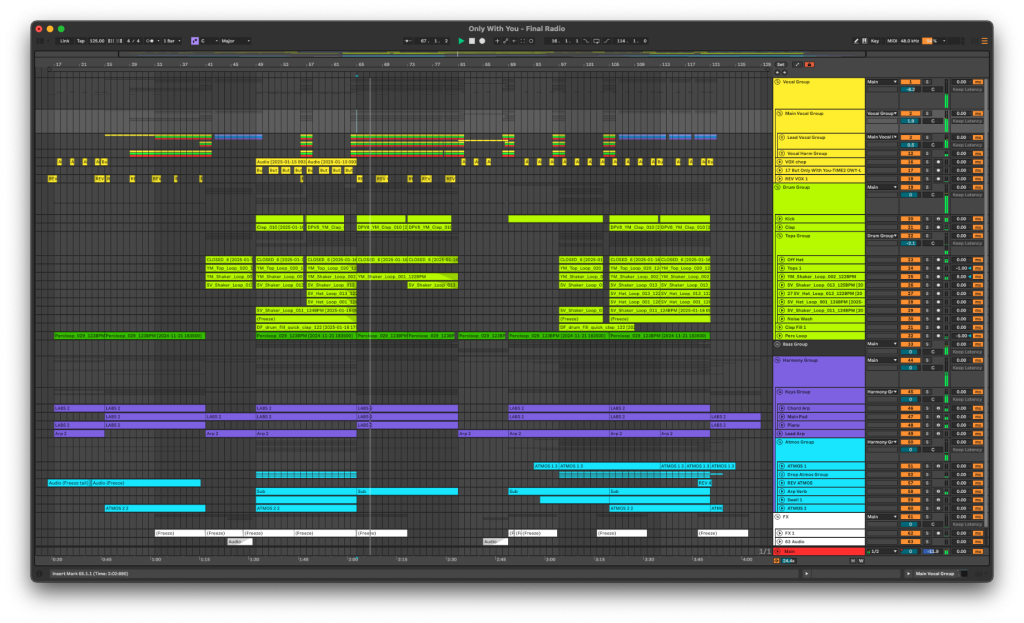Click the green Play button in transport
This screenshot has width=1024, height=623.
(461, 41)
